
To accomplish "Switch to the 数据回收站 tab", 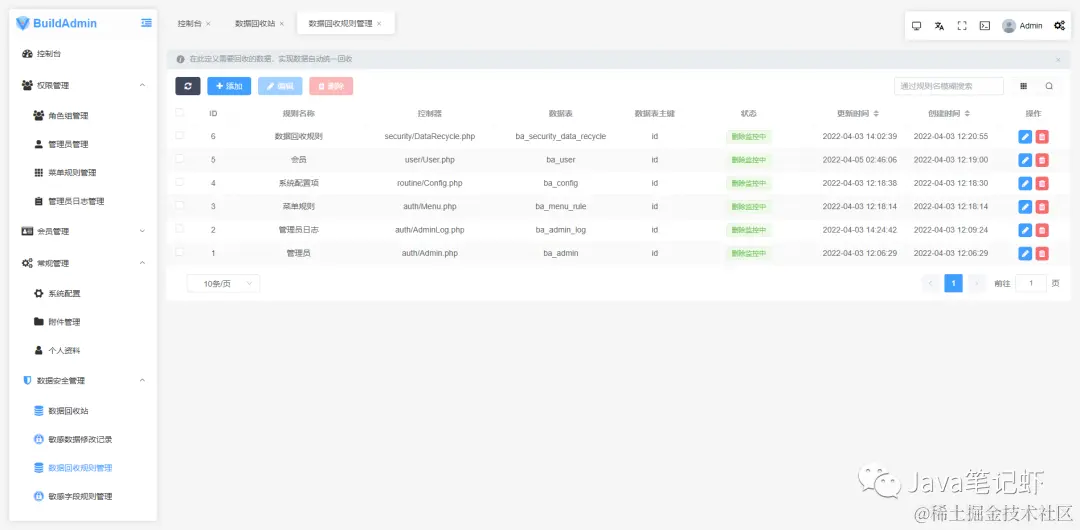I will [255, 23].
